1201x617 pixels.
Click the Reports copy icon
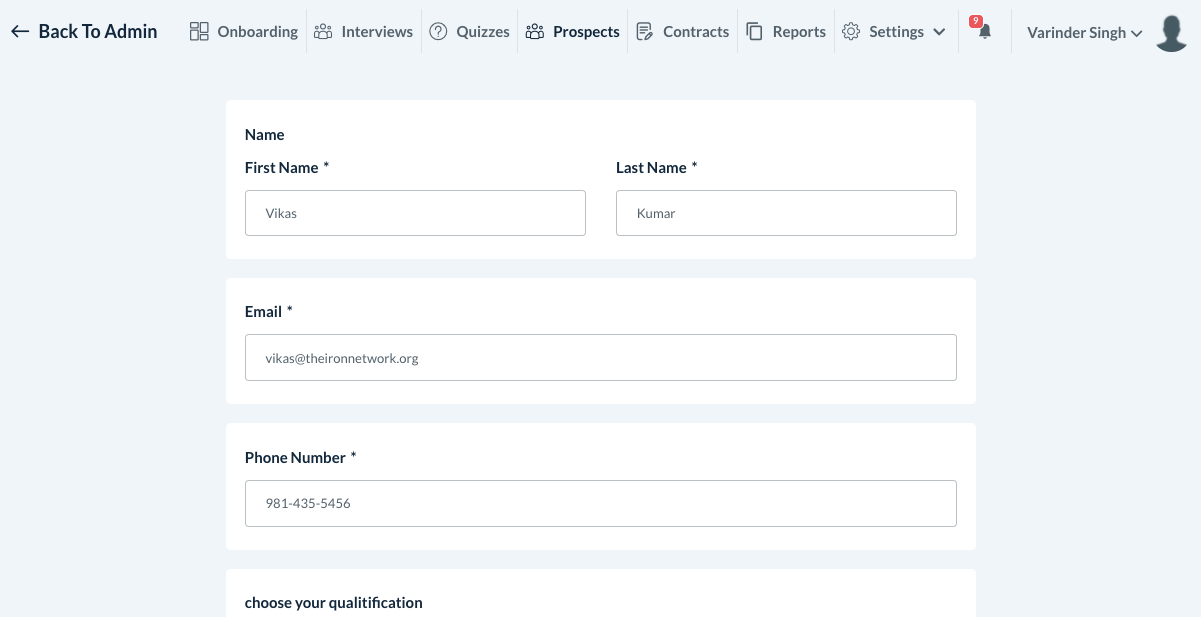pyautogui.click(x=755, y=32)
